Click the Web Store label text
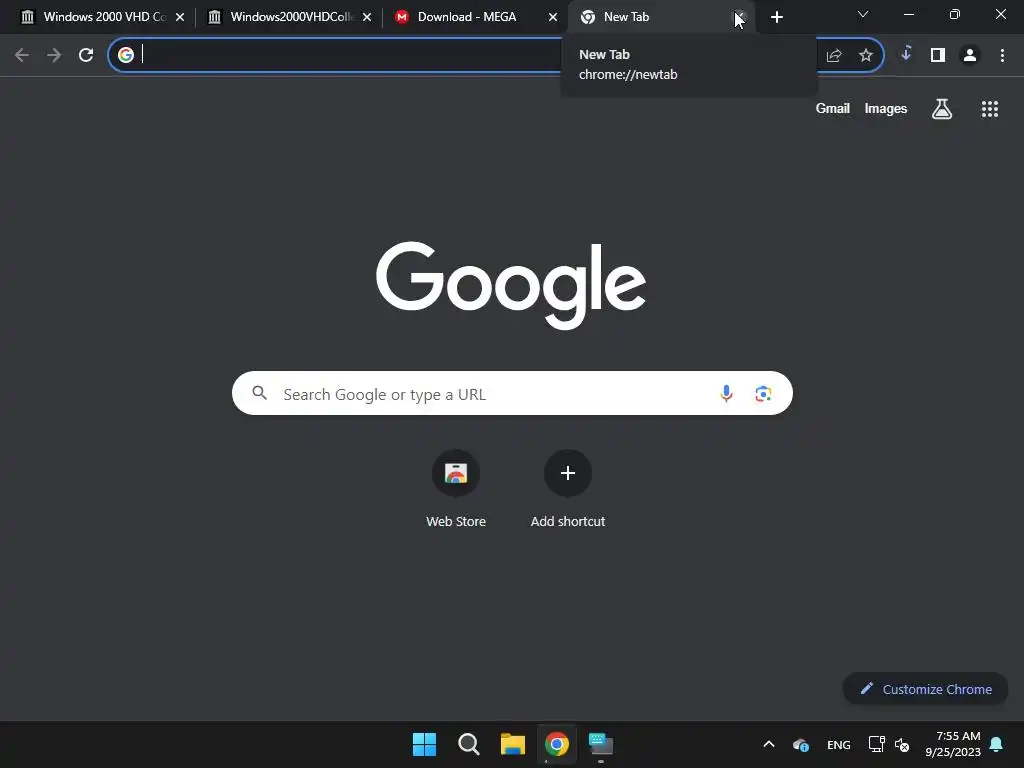Image resolution: width=1024 pixels, height=768 pixels. [x=456, y=521]
